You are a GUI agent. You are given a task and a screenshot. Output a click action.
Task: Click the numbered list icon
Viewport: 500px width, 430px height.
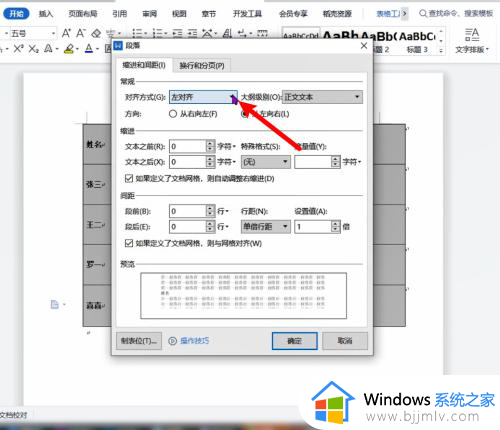coord(158,33)
